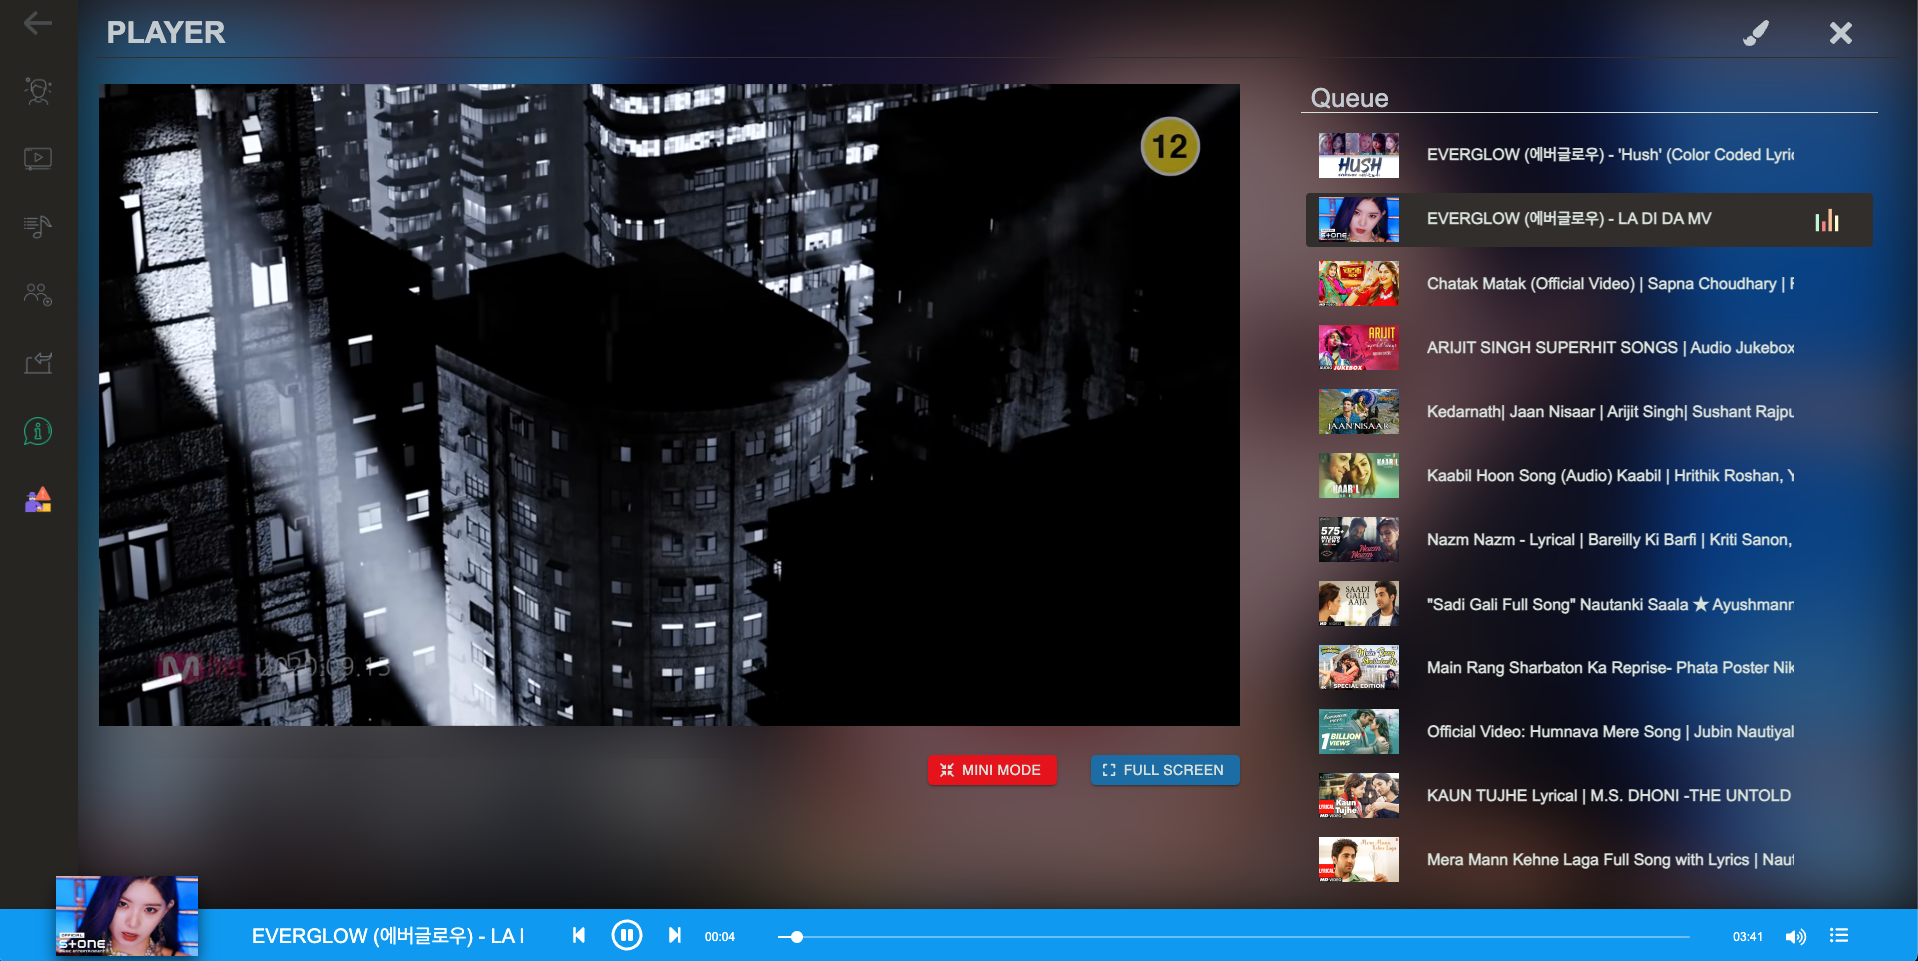The width and height of the screenshot is (1918, 961).
Task: Click the LA DI DA thumbnail in queue
Action: tap(1359, 220)
